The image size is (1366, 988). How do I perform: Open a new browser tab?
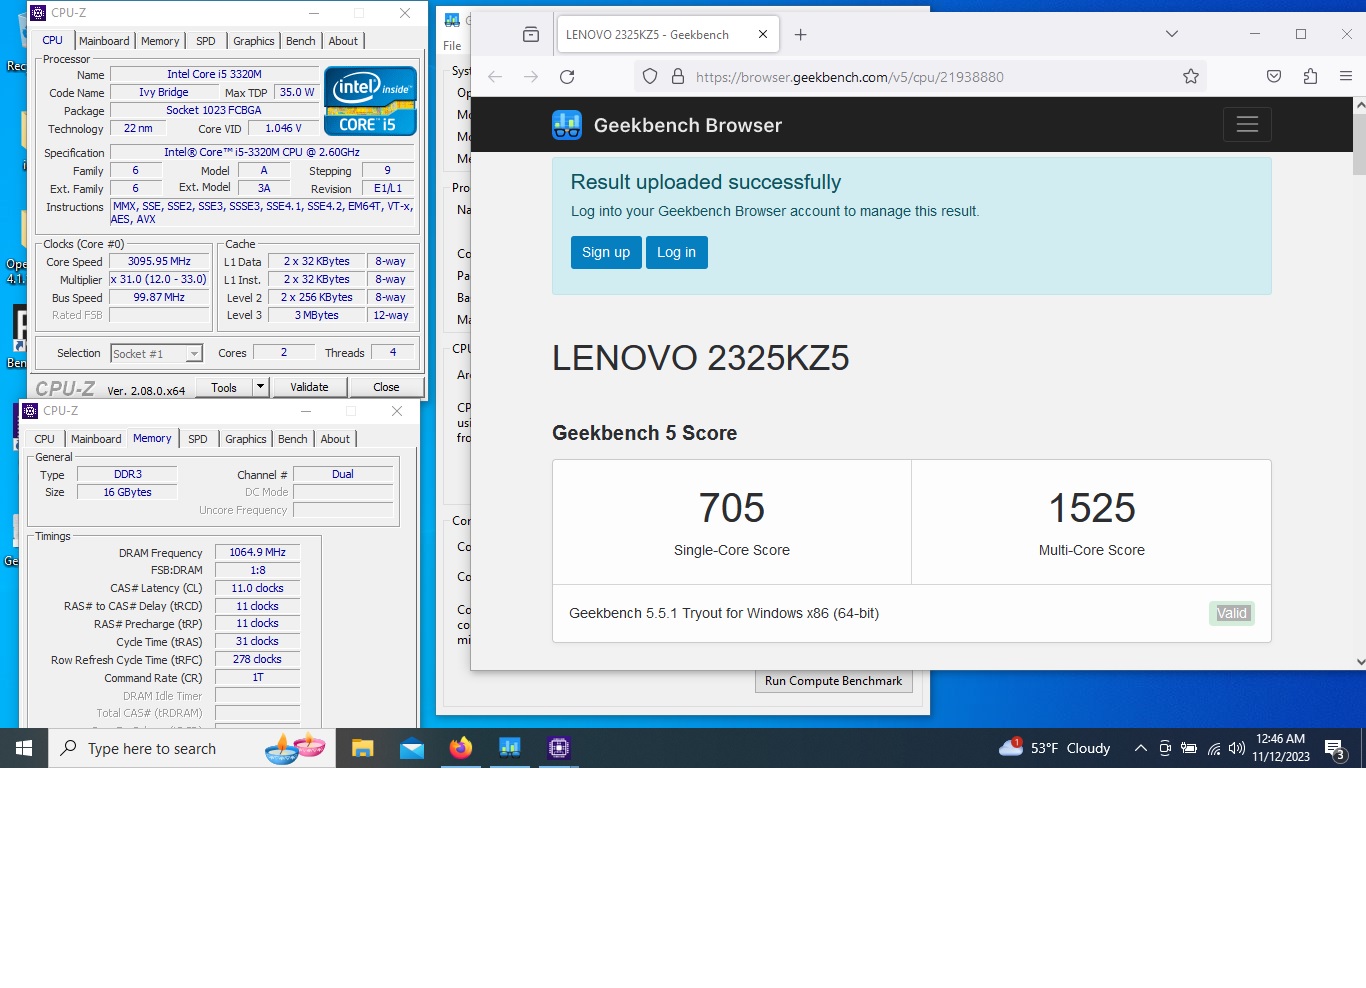coord(800,34)
